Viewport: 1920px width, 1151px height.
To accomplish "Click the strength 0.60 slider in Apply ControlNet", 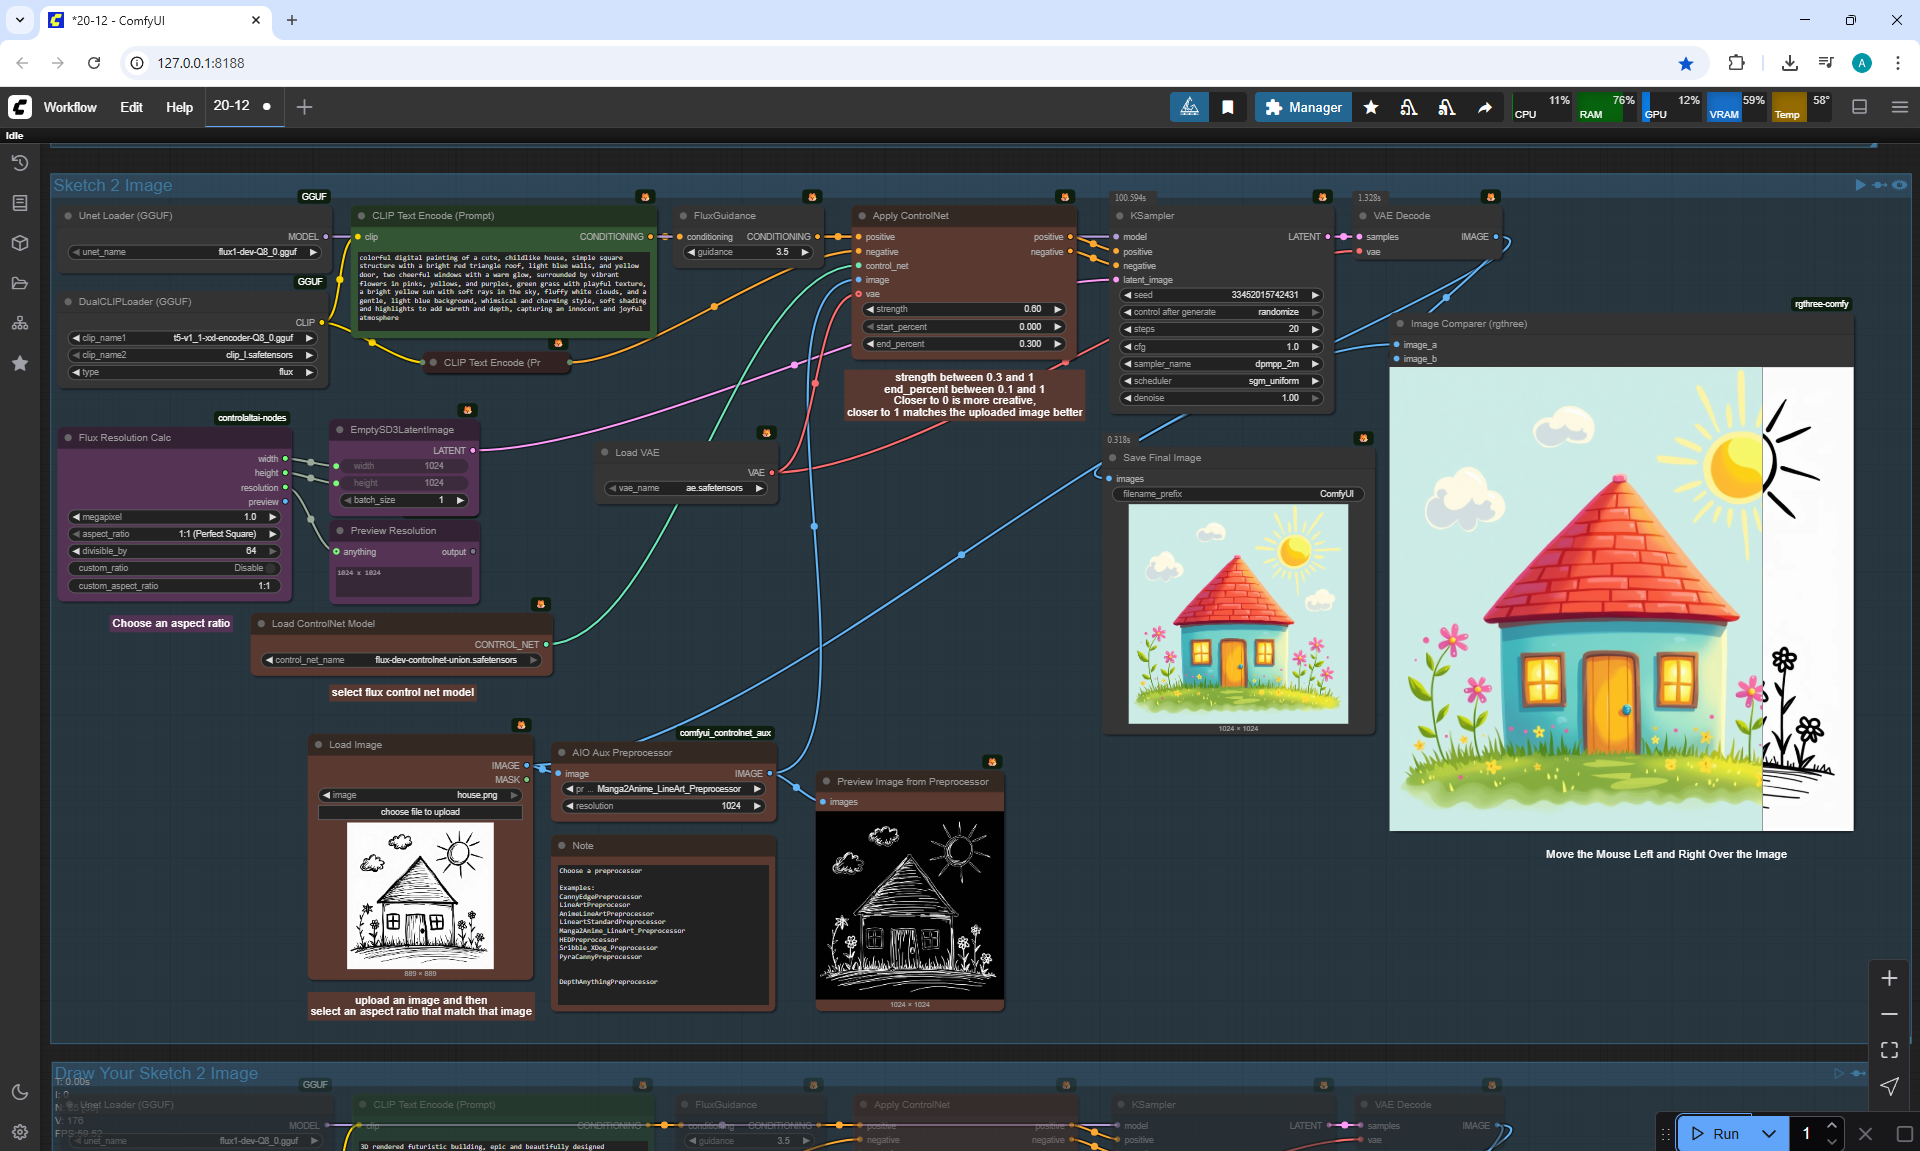I will pyautogui.click(x=963, y=309).
